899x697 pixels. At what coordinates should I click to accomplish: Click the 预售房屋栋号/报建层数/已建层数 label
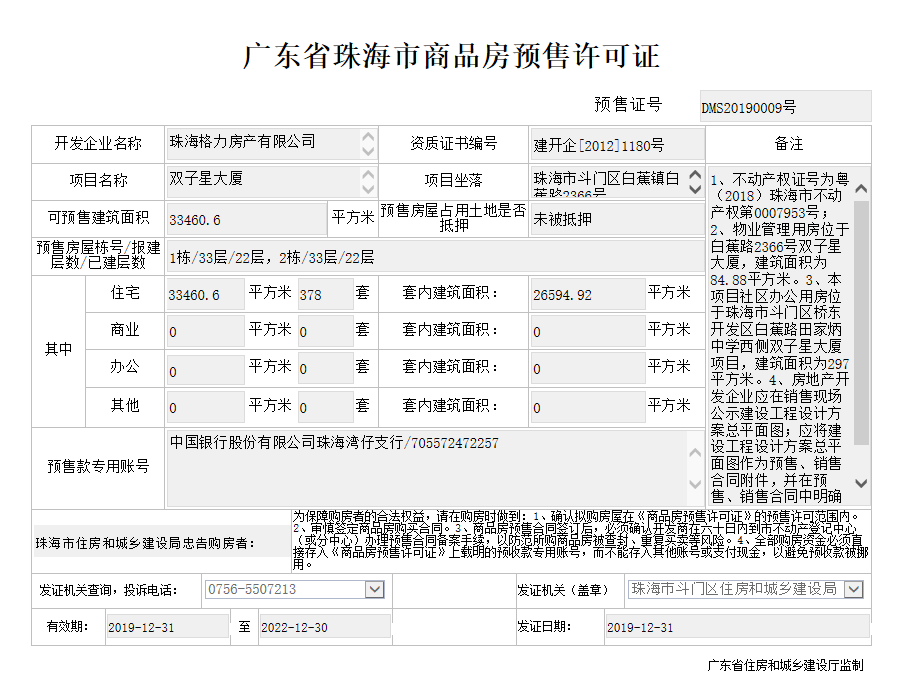click(x=98, y=255)
